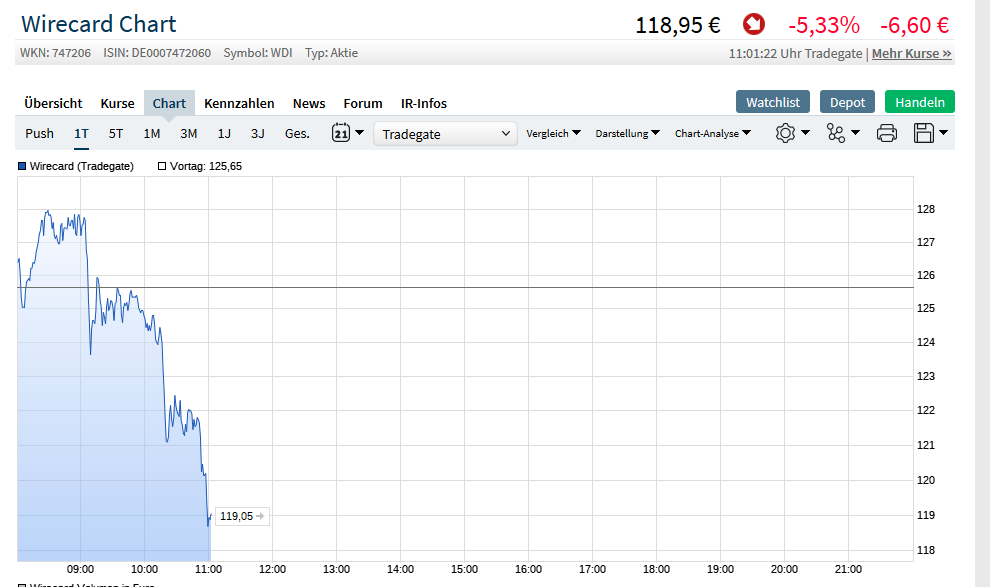The height and width of the screenshot is (587, 990).
Task: Switch chart to 5T time range
Action: 116,133
